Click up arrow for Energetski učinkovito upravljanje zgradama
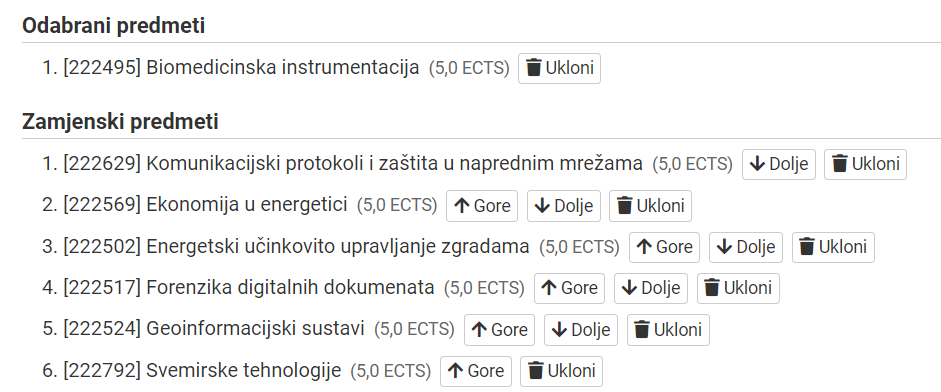This screenshot has height=392, width=941. click(645, 247)
